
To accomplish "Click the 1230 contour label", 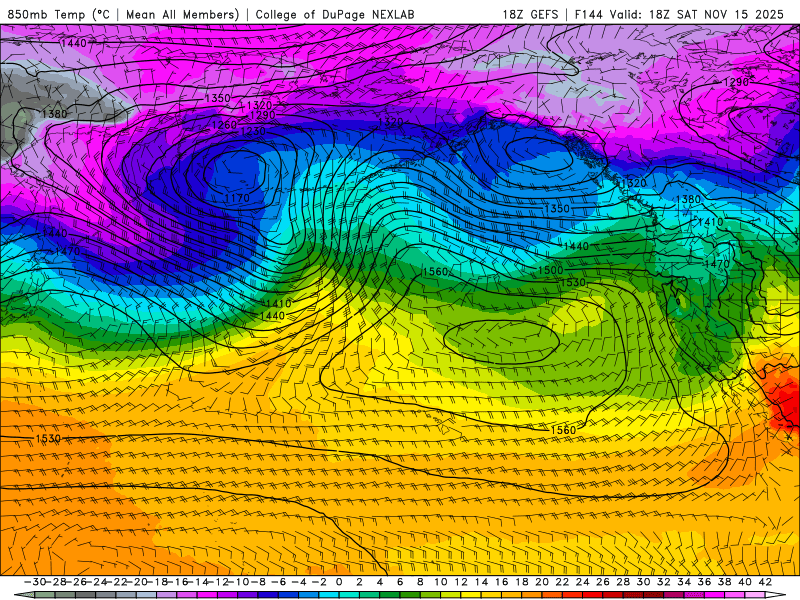I will click(x=253, y=131).
